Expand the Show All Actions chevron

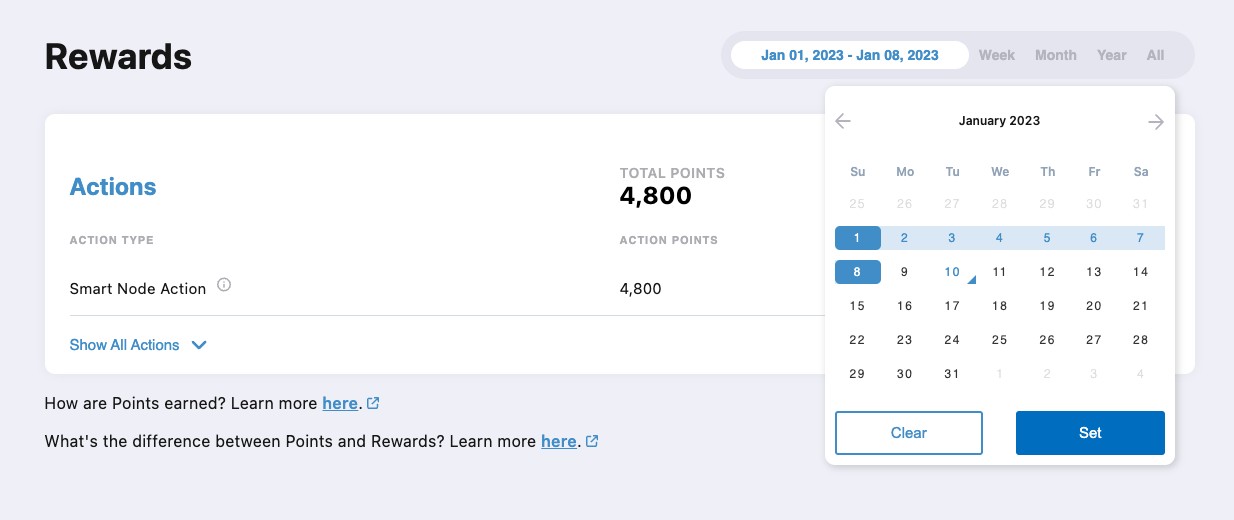point(199,345)
